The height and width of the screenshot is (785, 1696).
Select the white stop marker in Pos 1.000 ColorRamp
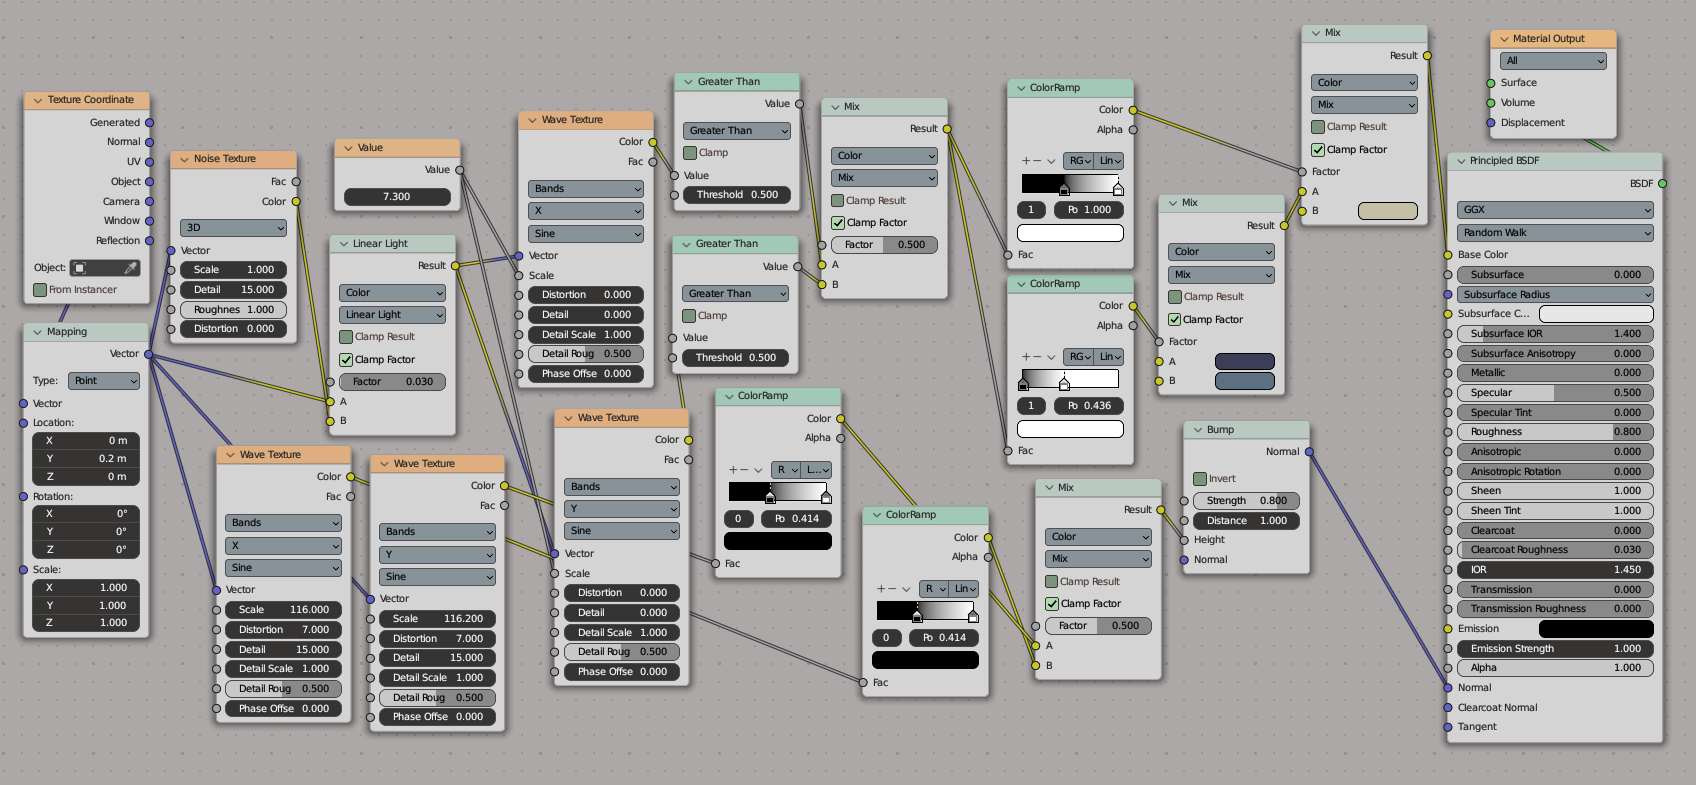tap(1118, 188)
